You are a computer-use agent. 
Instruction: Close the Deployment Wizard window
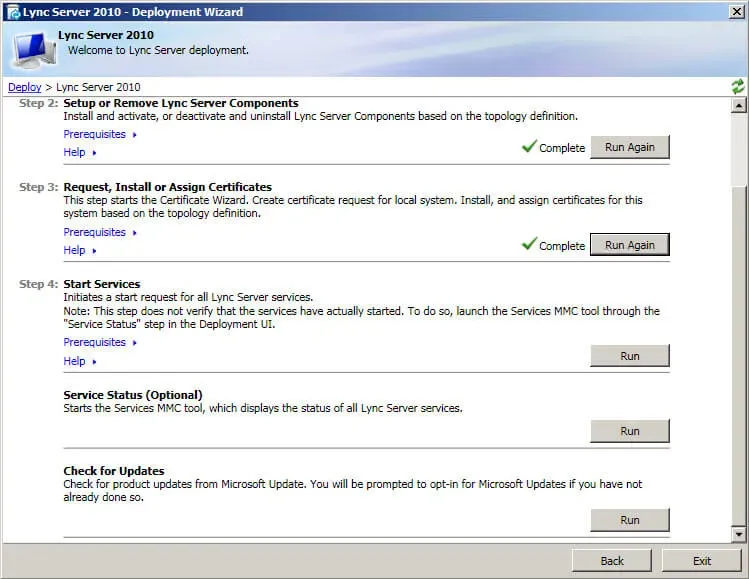click(737, 12)
